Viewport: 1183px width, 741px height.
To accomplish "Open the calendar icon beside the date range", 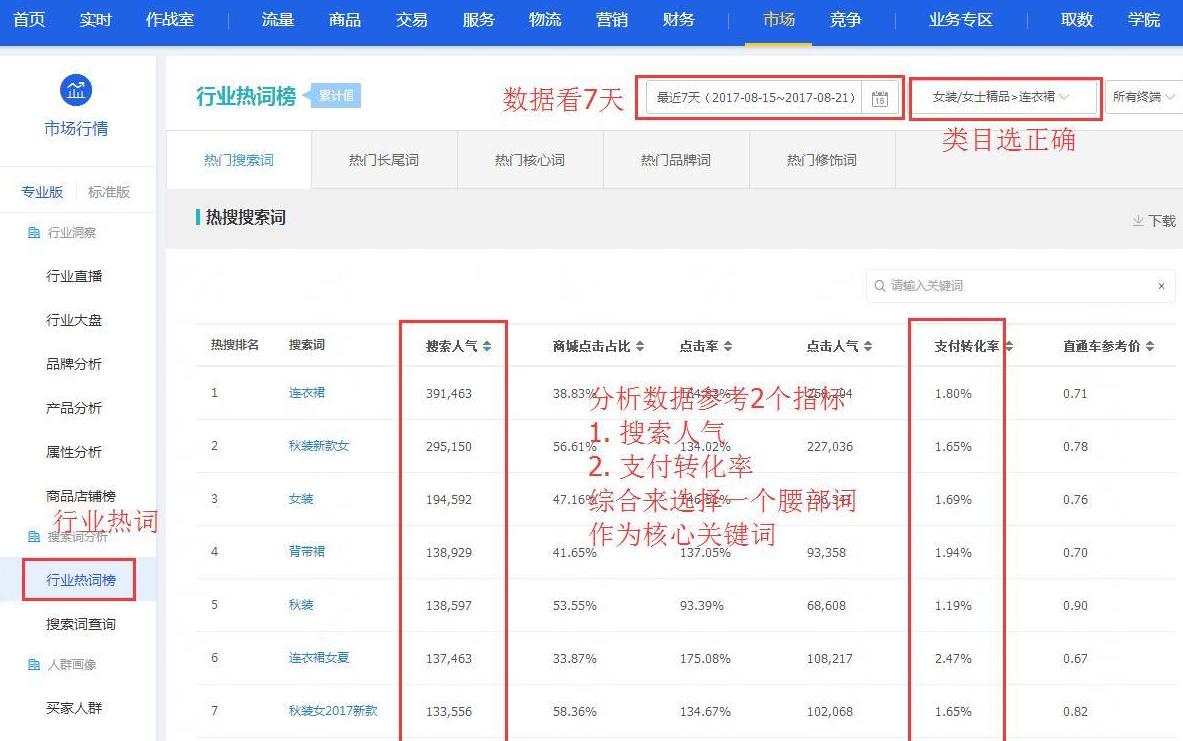I will pyautogui.click(x=878, y=97).
